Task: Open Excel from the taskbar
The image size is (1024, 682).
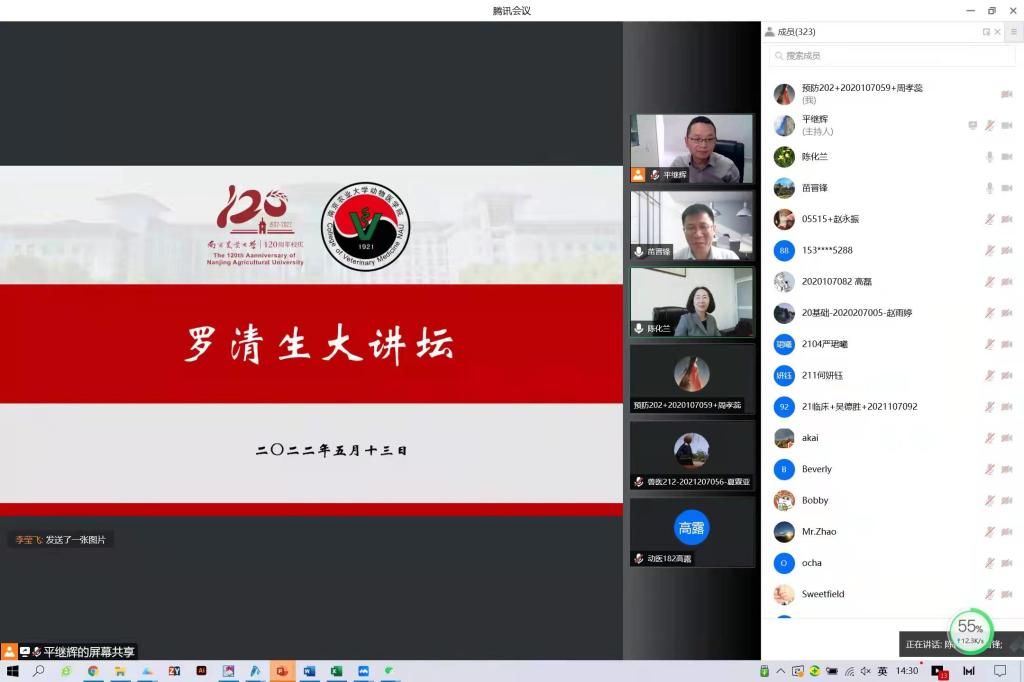Action: 336,671
